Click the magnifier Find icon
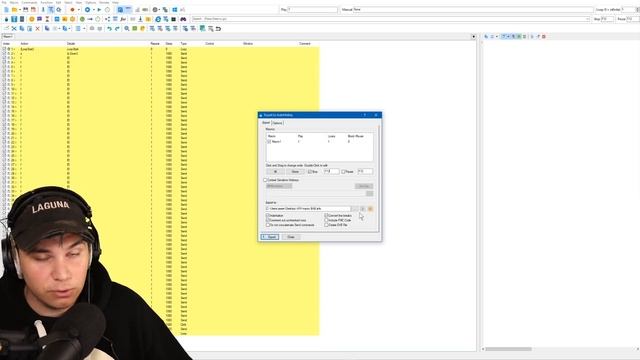Image resolution: width=640 pixels, height=360 pixels. click(x=127, y=29)
